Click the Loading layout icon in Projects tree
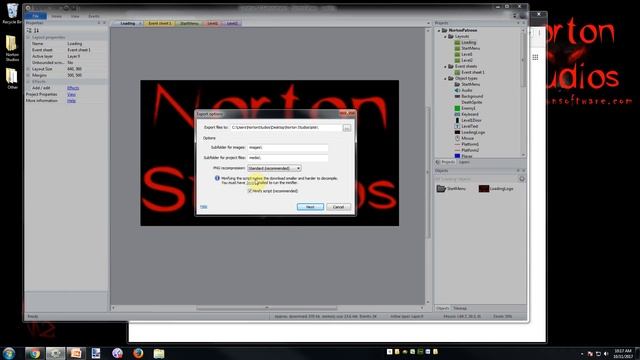Screen dimensions: 640x360 458,42
